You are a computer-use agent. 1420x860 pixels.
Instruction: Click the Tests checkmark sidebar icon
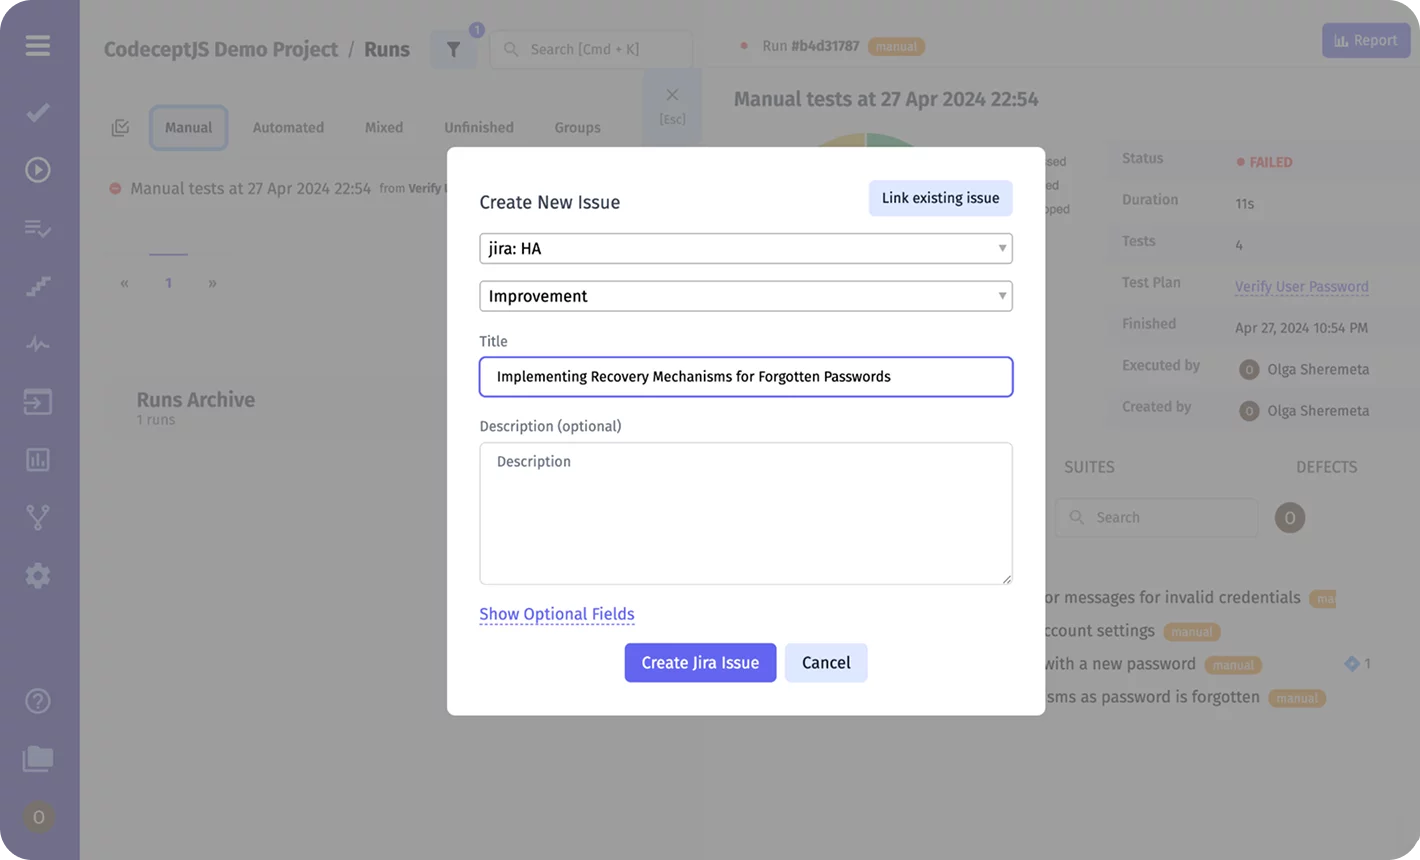(38, 112)
